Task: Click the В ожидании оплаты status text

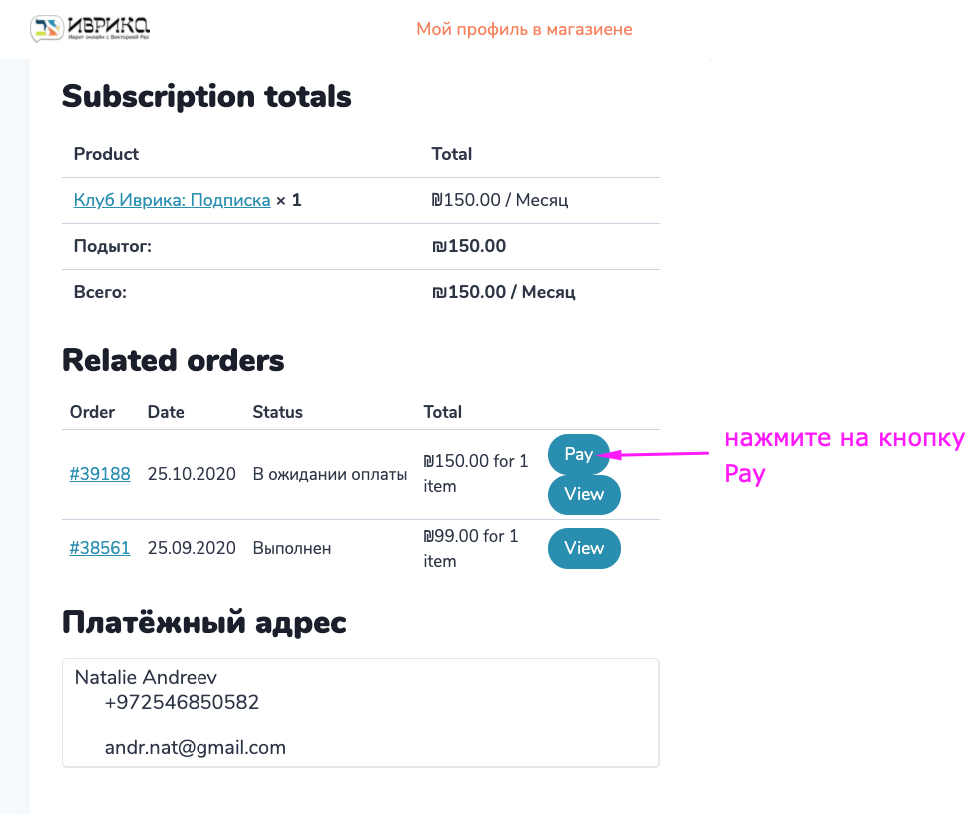Action: pyautogui.click(x=329, y=474)
